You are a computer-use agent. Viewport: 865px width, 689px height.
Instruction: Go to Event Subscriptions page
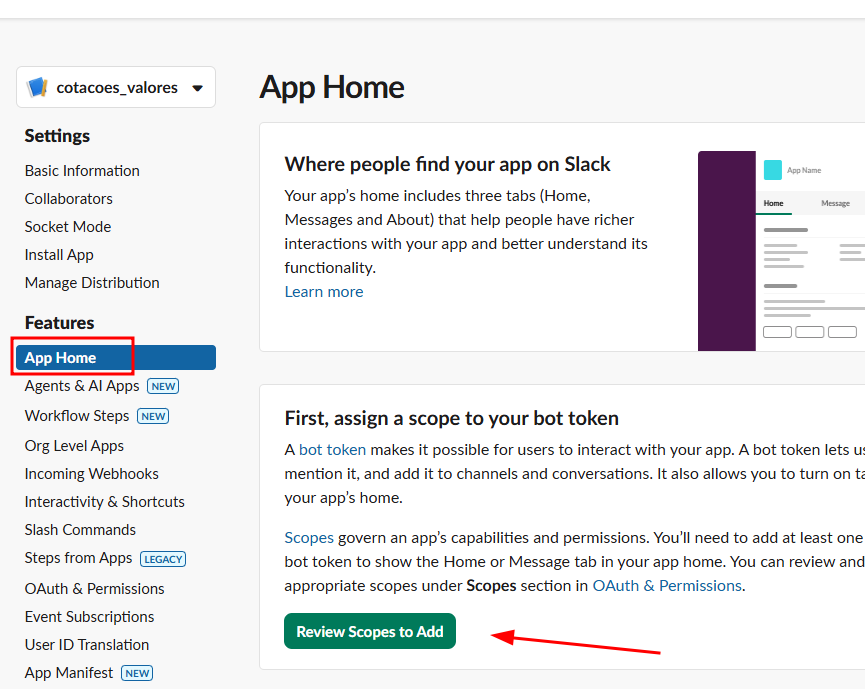click(x=89, y=617)
